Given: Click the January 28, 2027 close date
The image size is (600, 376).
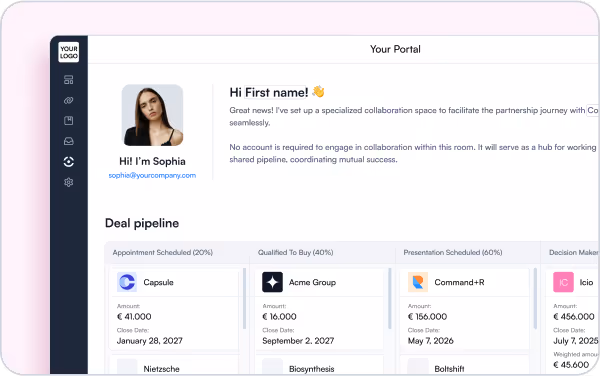Looking at the screenshot, I should (x=150, y=341).
